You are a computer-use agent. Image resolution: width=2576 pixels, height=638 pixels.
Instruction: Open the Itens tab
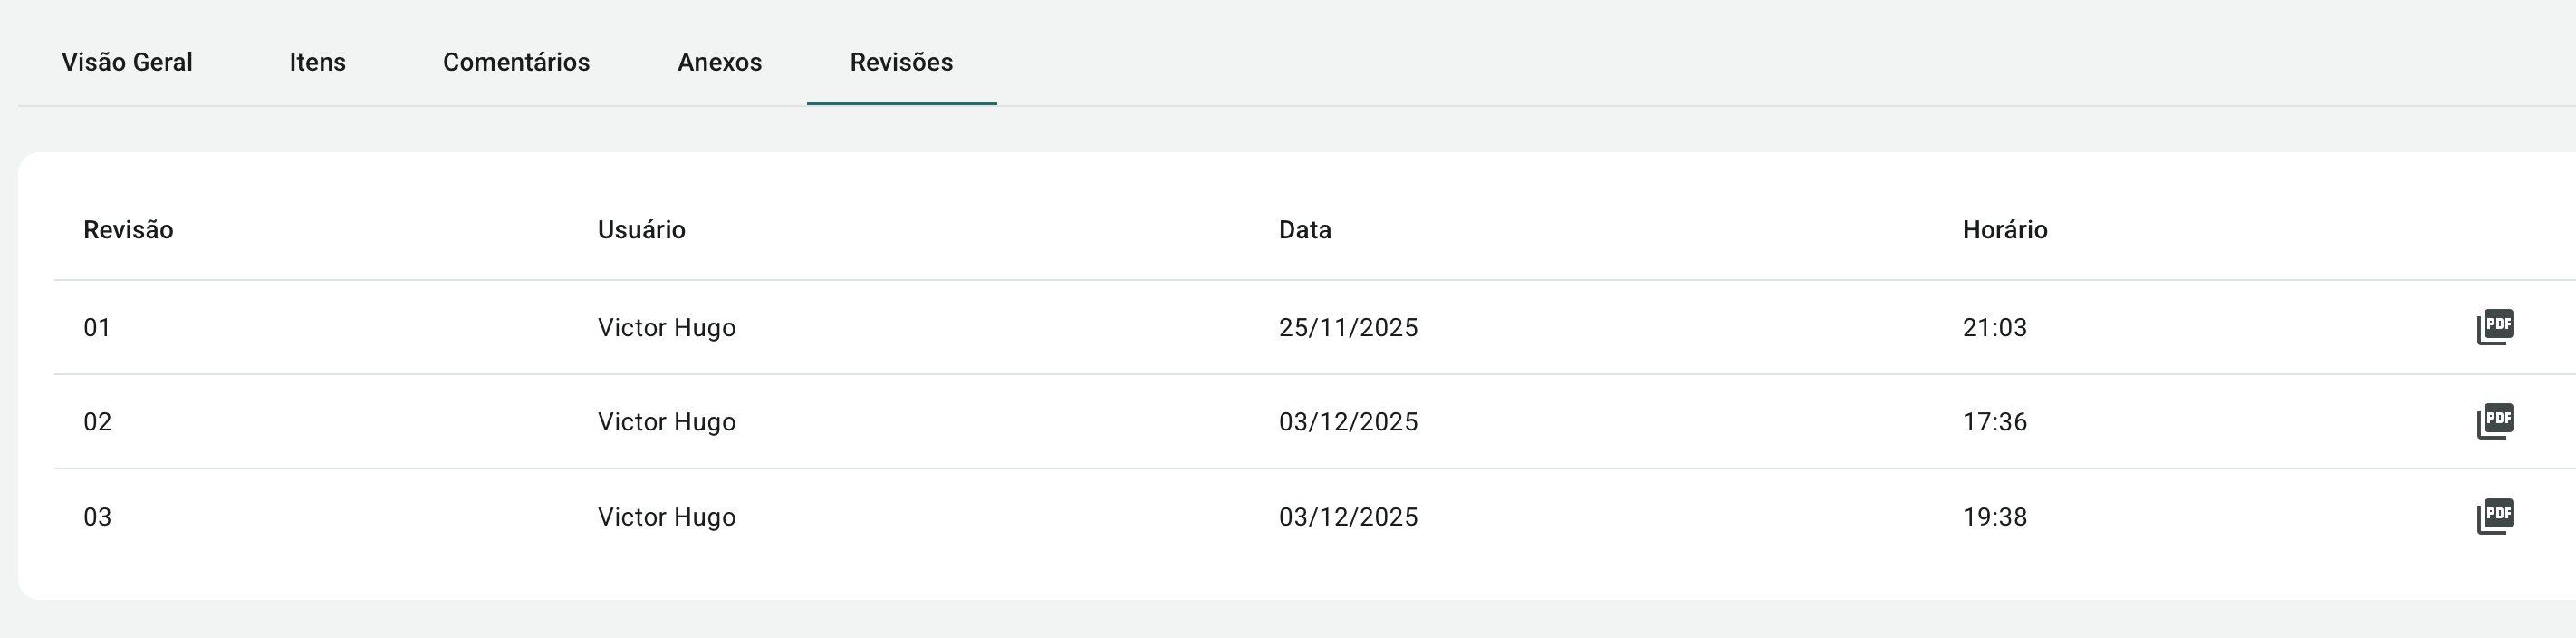point(317,62)
